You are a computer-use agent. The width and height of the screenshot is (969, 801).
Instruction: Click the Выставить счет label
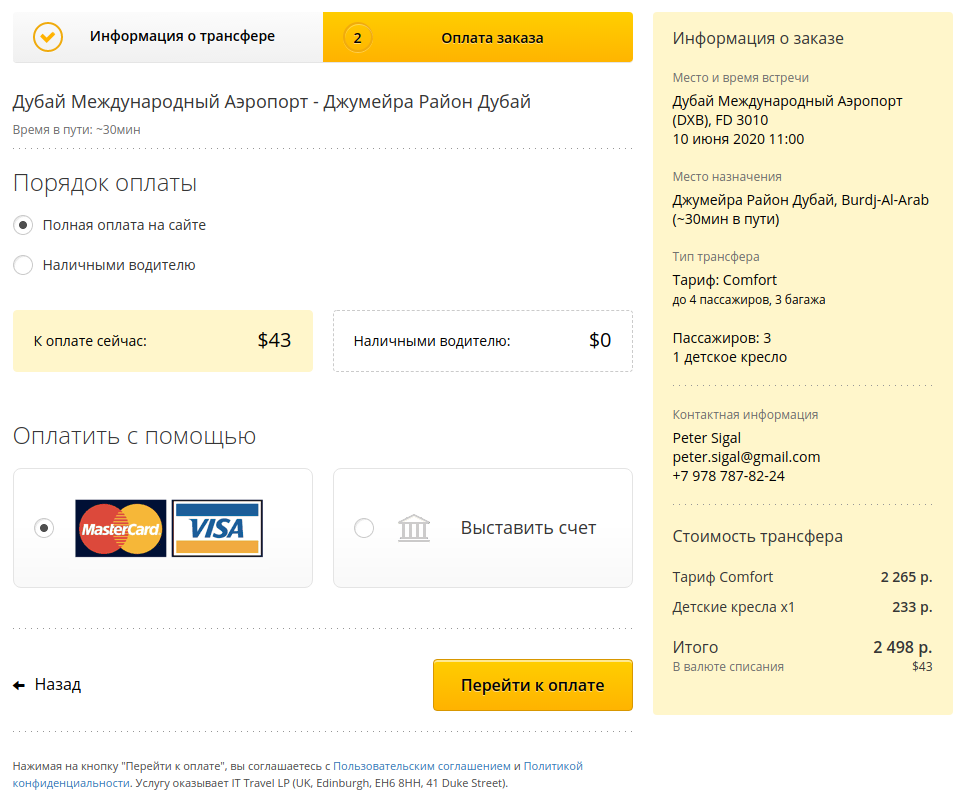click(528, 527)
